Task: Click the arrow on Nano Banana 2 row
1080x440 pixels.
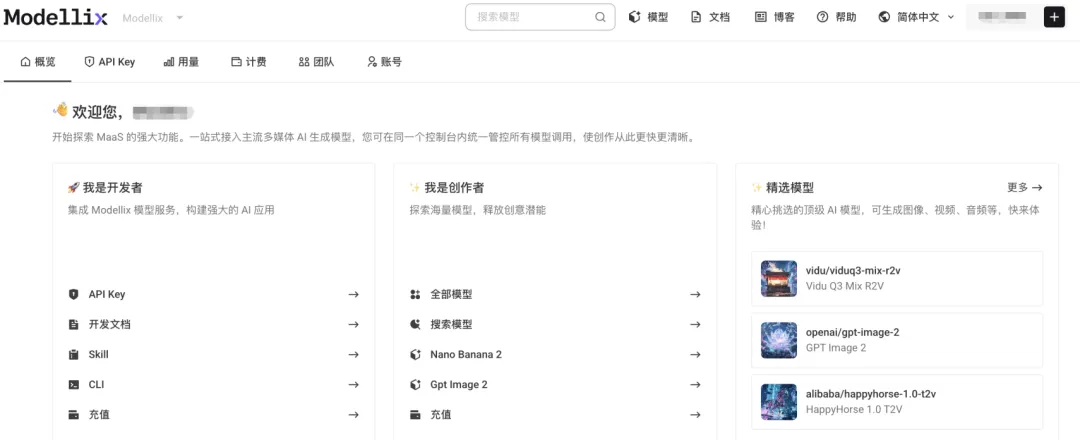Action: [695, 355]
